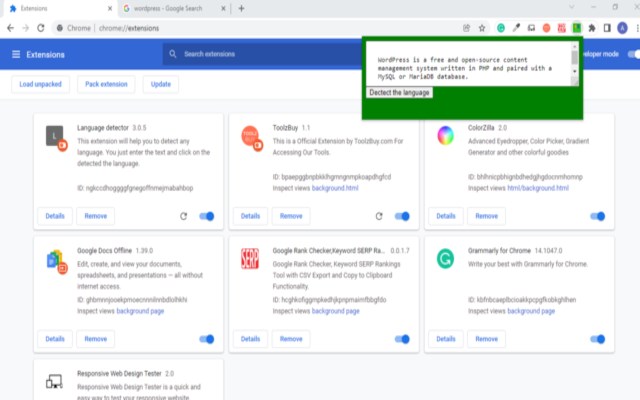This screenshot has width=640, height=400.
Task: Open the tab search chevron dropdown
Action: [571, 7]
